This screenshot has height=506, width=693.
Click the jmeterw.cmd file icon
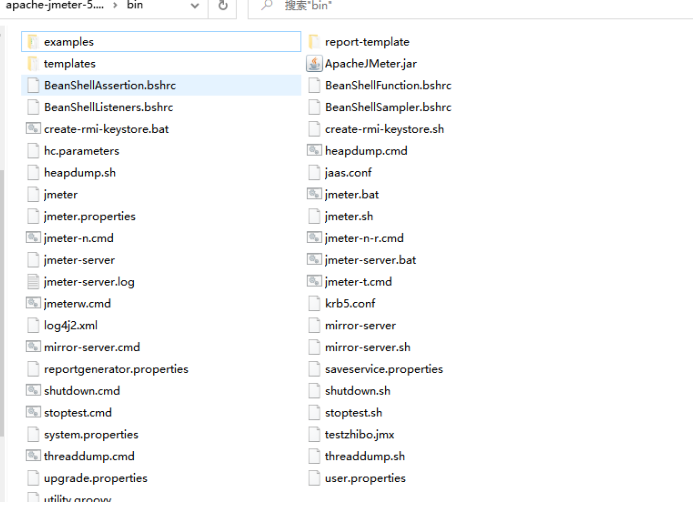pos(33,303)
